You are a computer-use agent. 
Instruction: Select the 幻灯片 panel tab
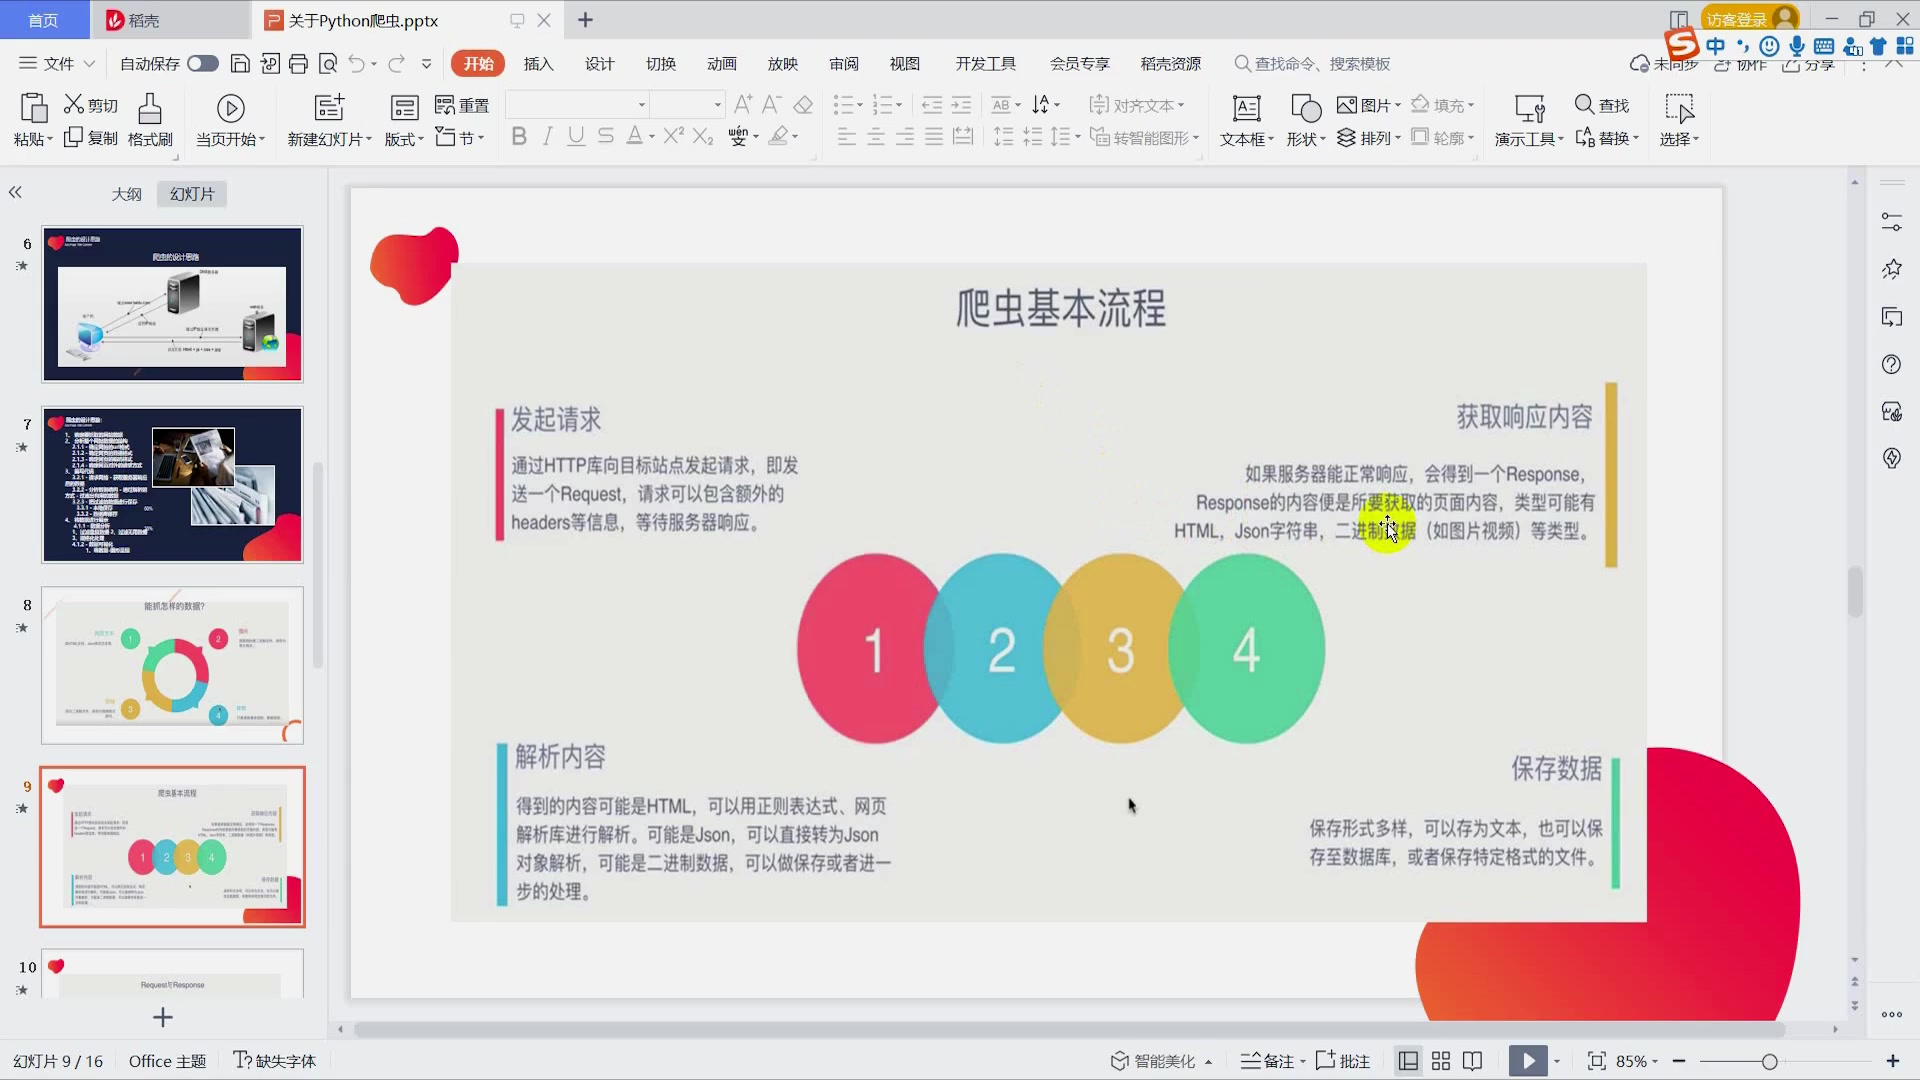pyautogui.click(x=191, y=193)
